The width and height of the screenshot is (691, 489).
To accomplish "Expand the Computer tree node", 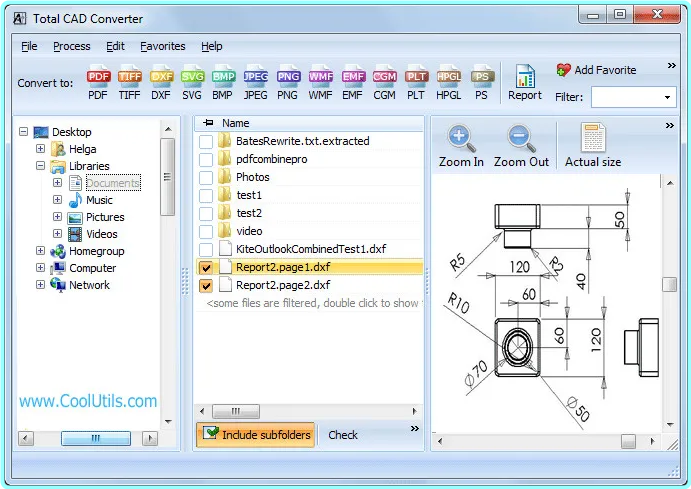I will (40, 267).
